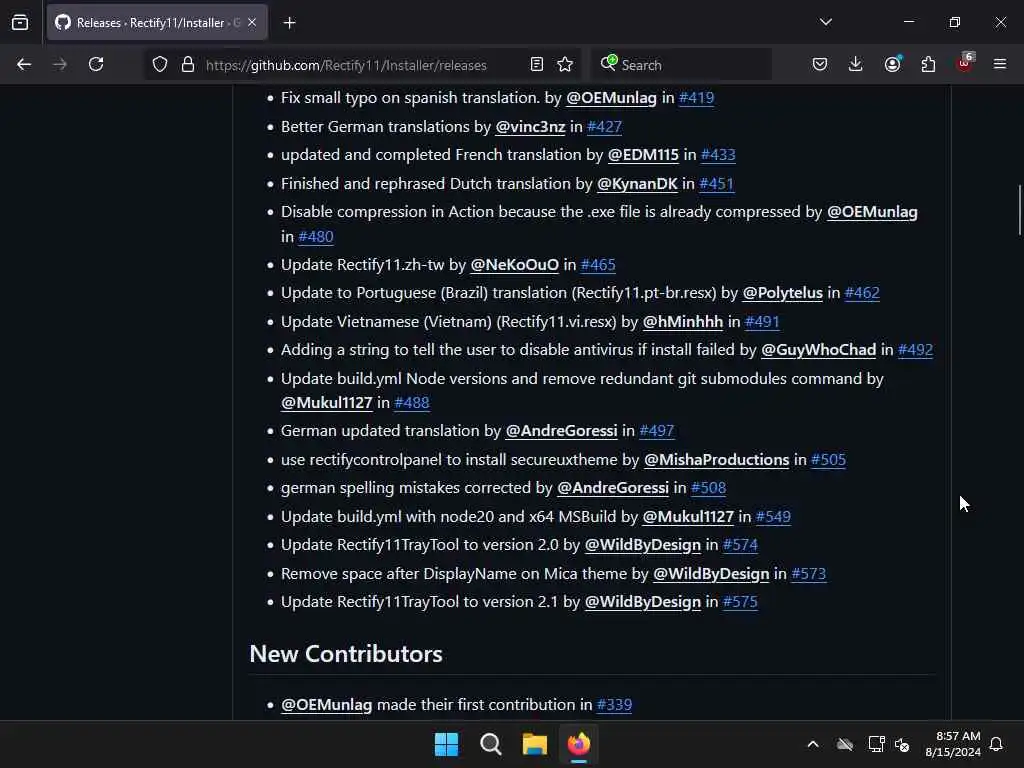Click the page vertical scrollbar thumb

pos(1019,210)
